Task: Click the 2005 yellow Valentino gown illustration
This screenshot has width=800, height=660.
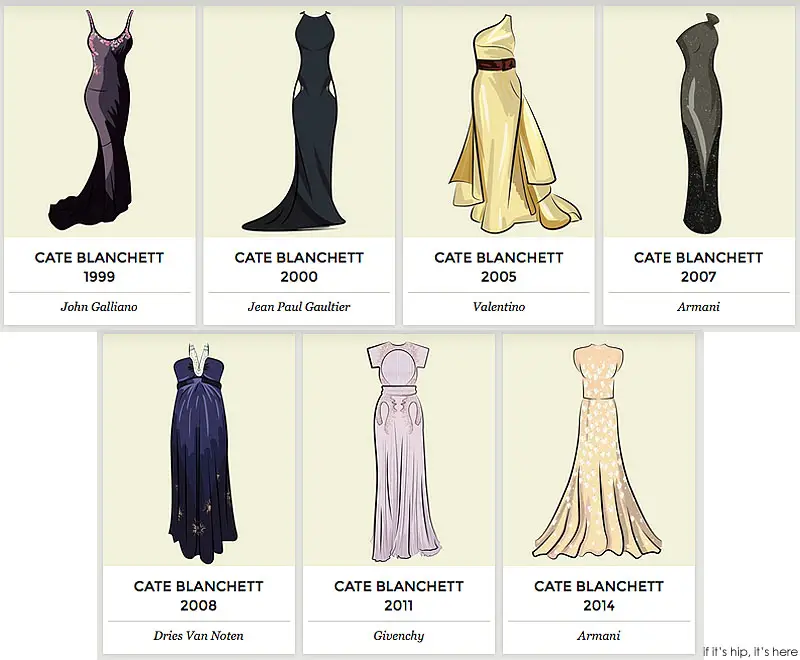Action: 513,122
